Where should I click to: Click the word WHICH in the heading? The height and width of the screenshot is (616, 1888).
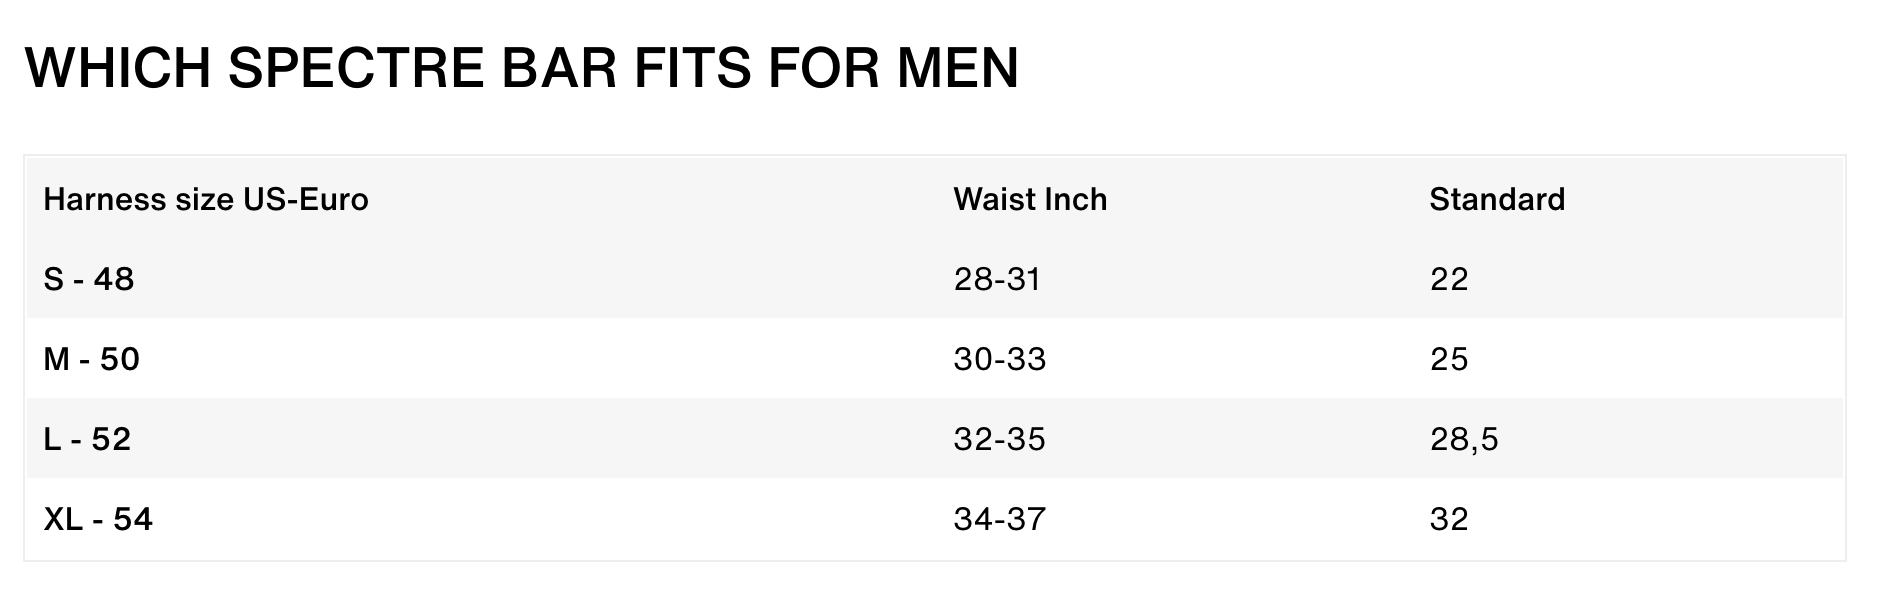118,68
